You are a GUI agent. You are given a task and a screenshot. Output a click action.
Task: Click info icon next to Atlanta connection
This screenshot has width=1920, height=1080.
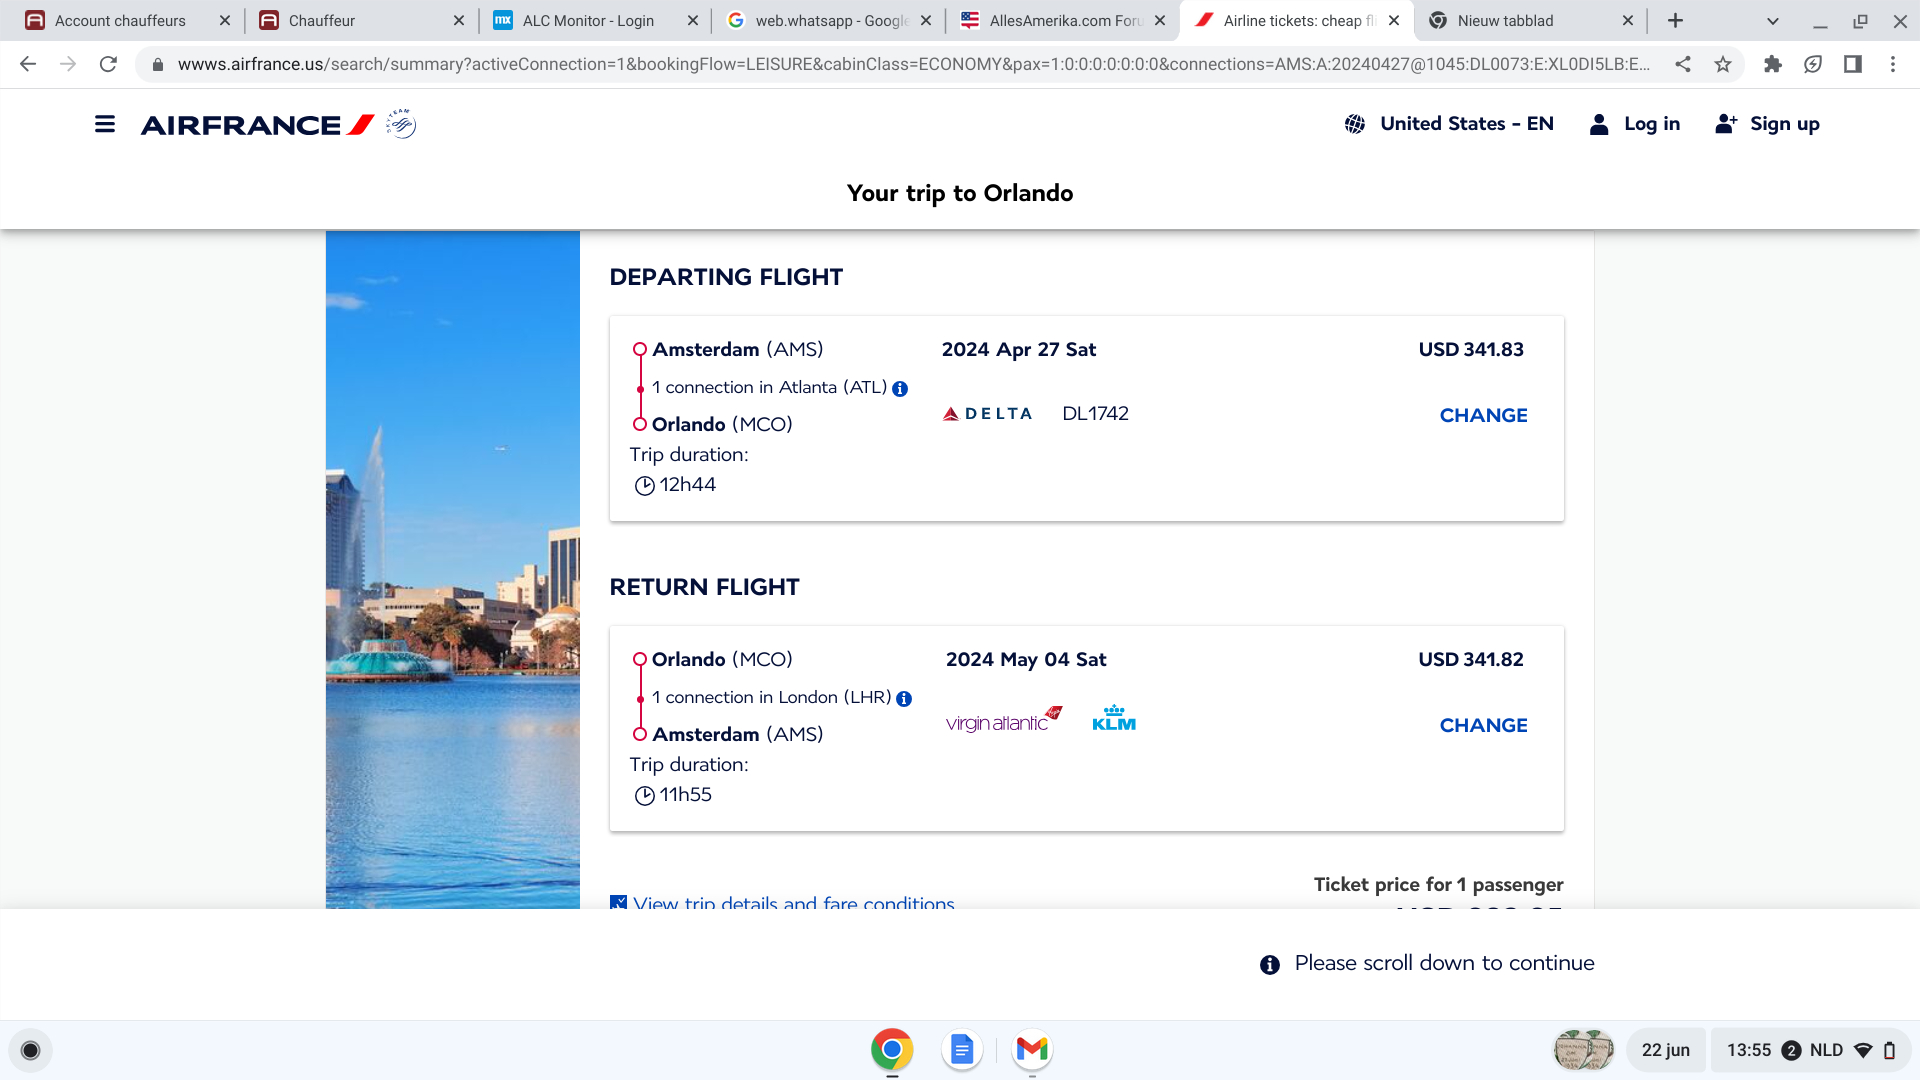coord(900,389)
